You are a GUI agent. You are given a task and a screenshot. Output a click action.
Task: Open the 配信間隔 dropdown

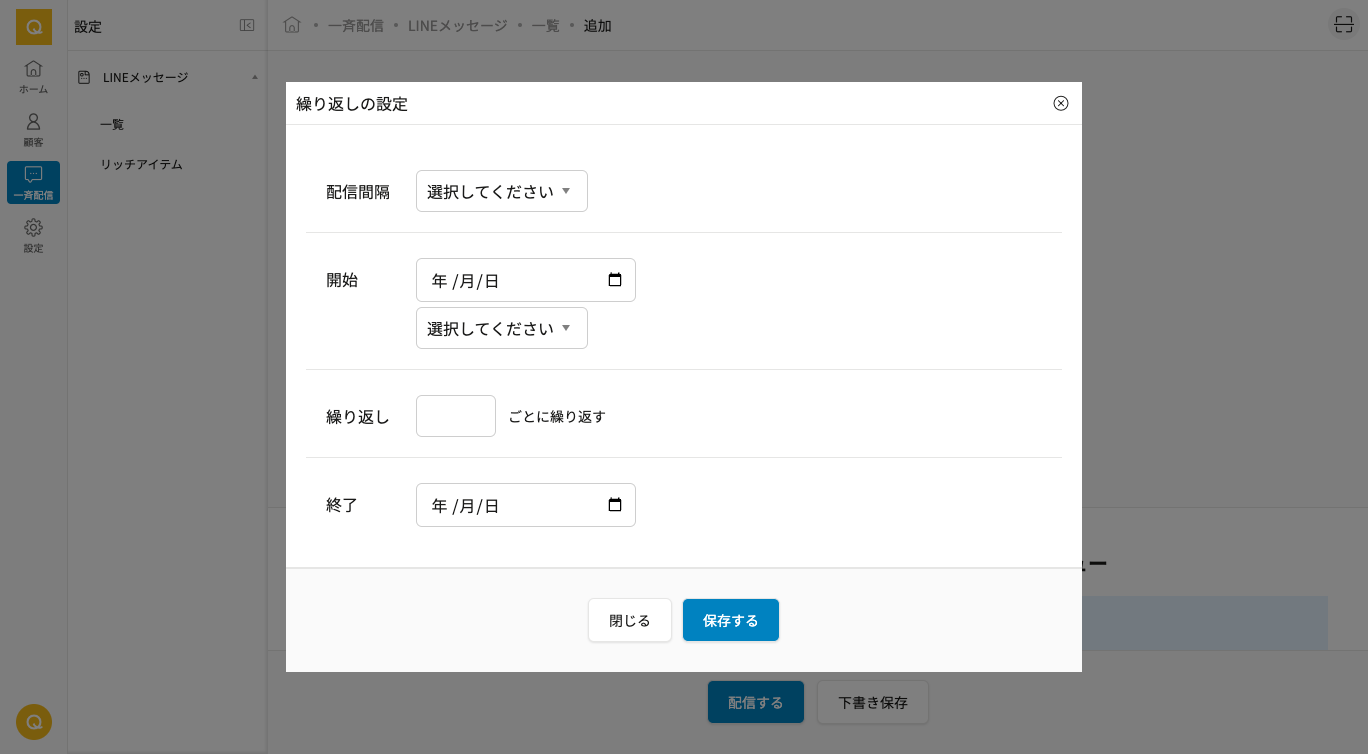pos(501,191)
